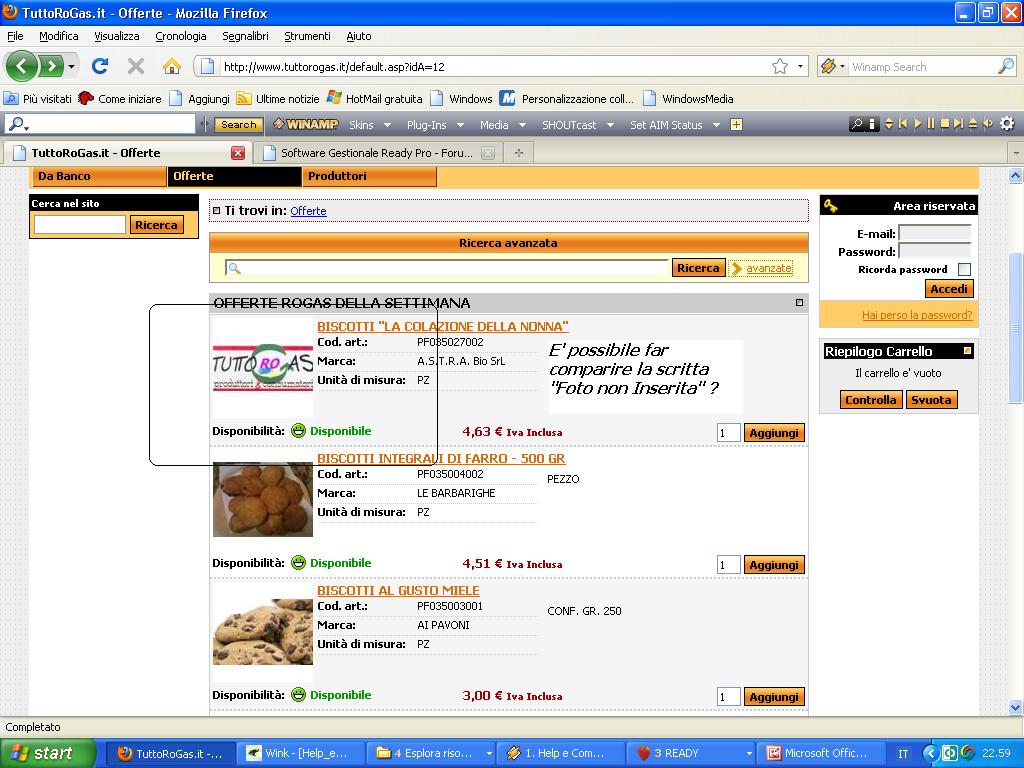Open the Winamp toolbar settings gear
The image size is (1024, 768).
pyautogui.click(x=1008, y=124)
